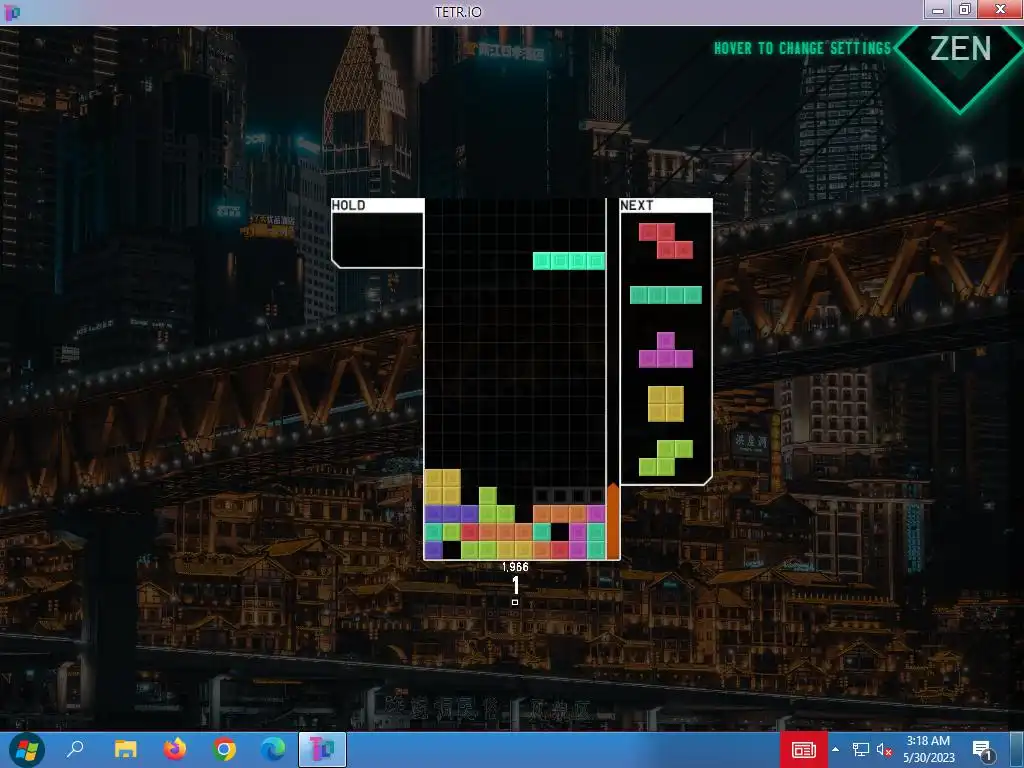The image size is (1024, 768).
Task: Select the red Z piece in NEXT queue
Action: tap(665, 241)
